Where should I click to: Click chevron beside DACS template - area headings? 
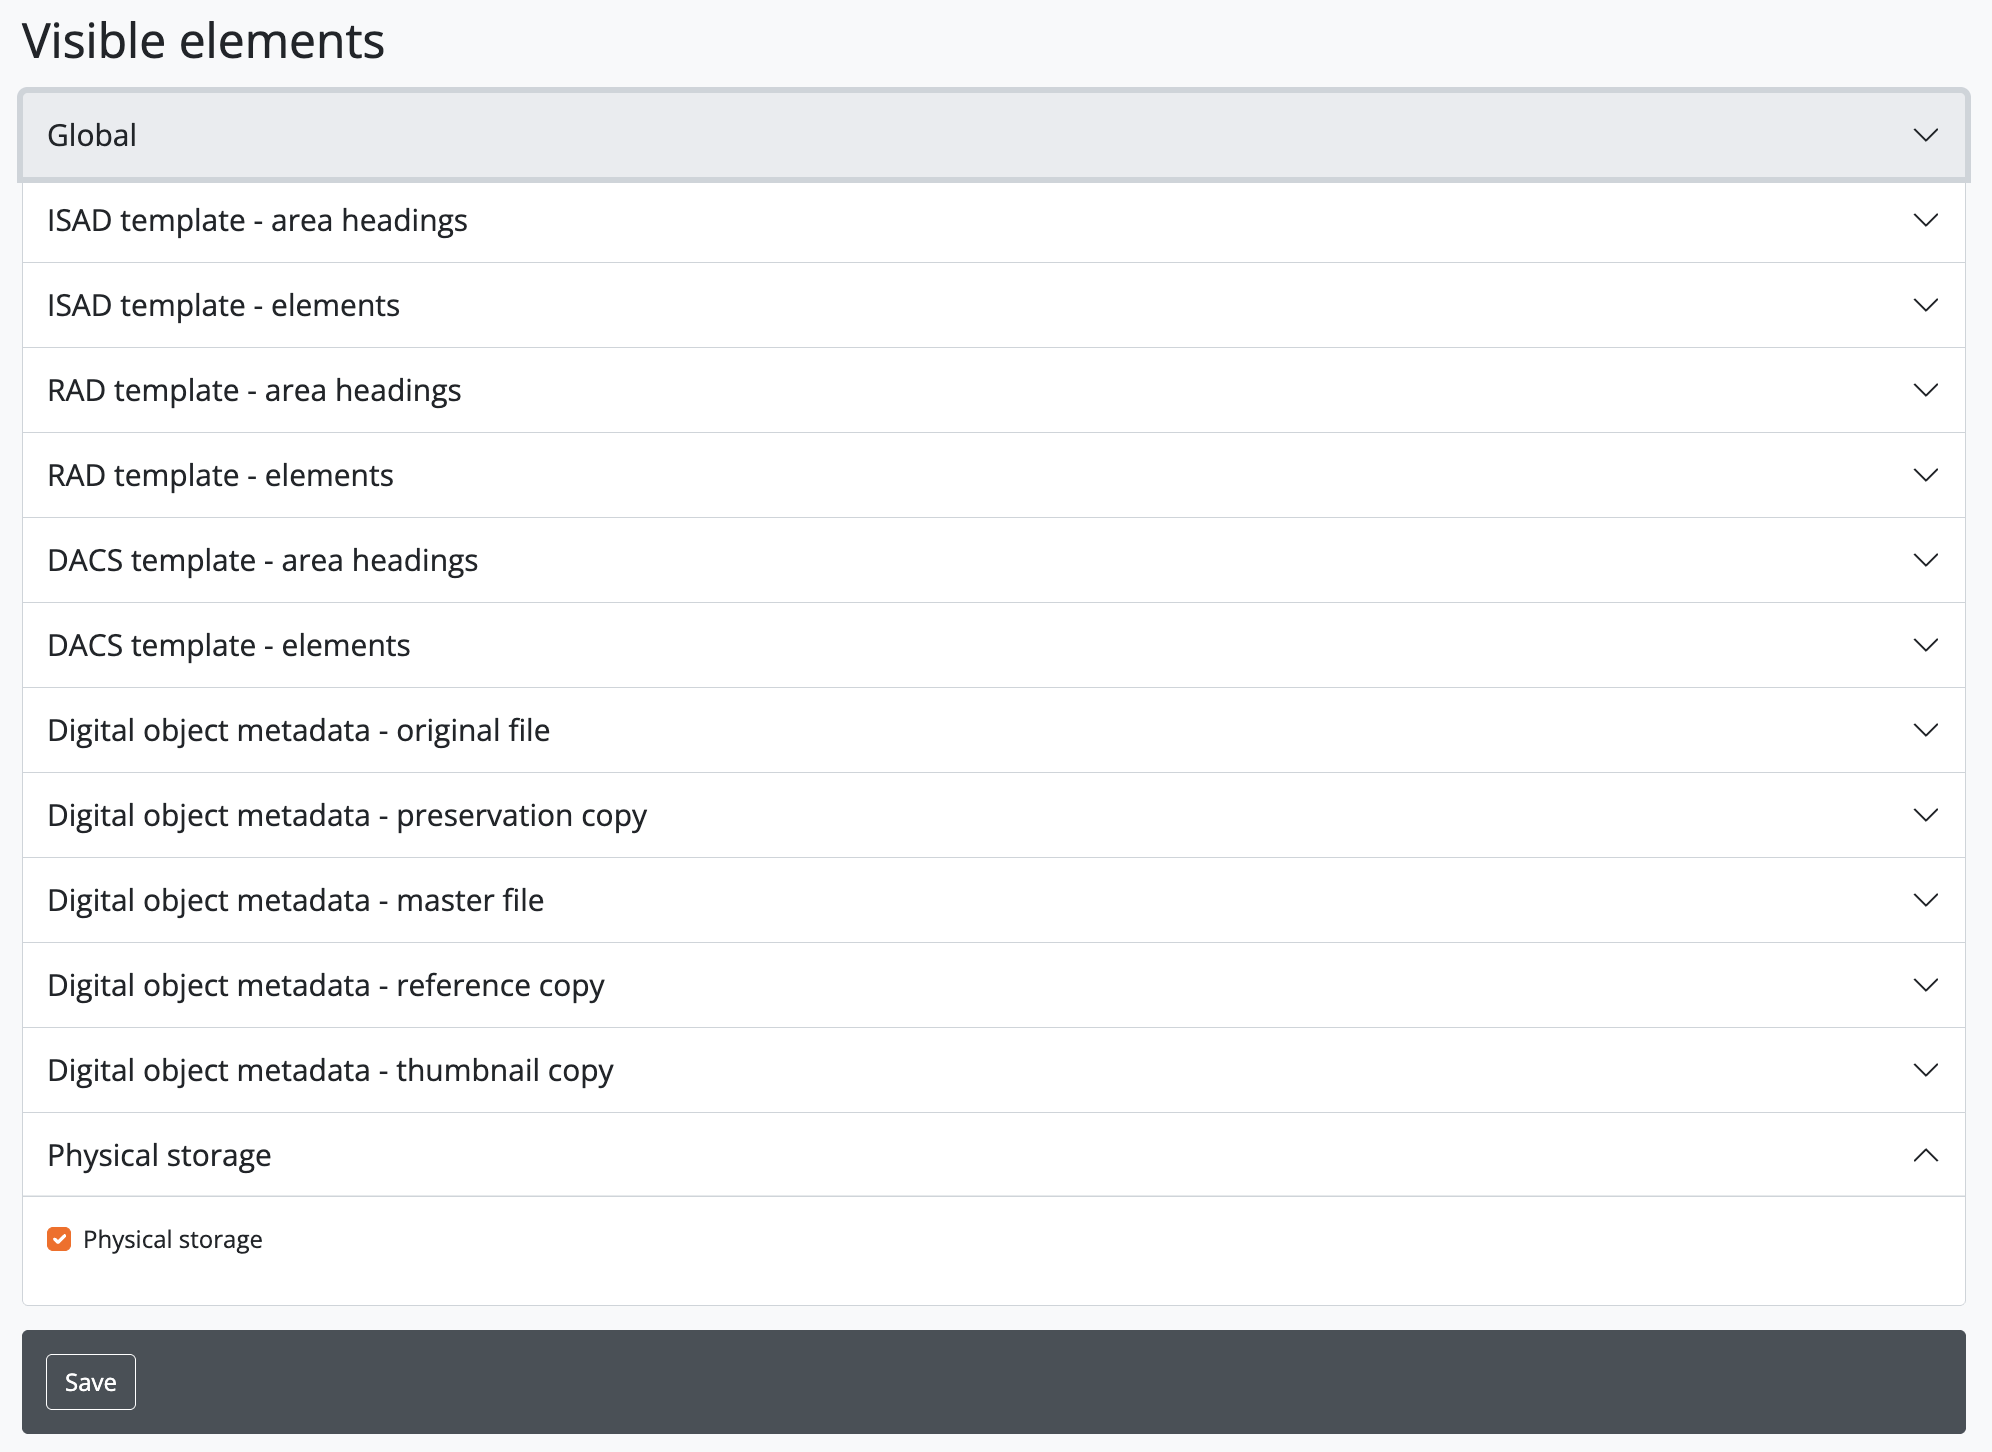click(x=1925, y=560)
